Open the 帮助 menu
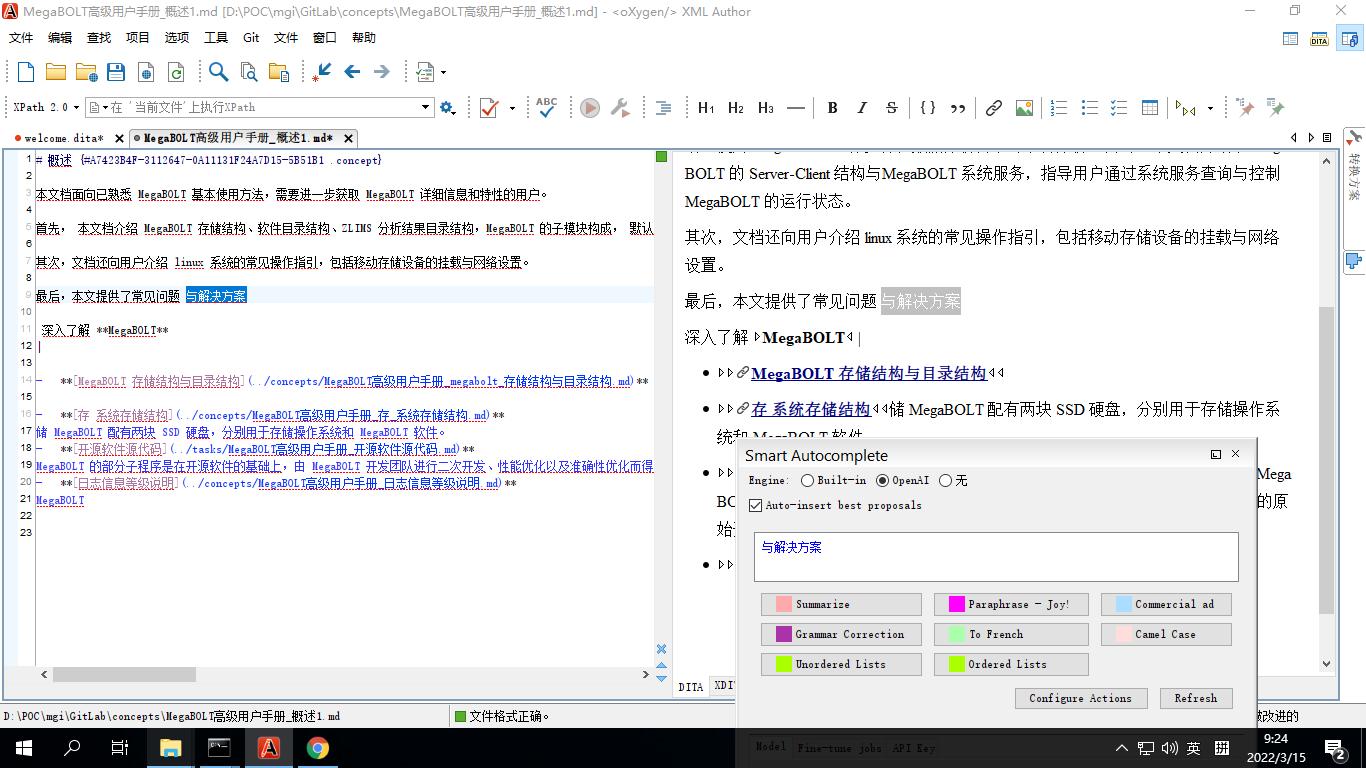 pos(364,38)
